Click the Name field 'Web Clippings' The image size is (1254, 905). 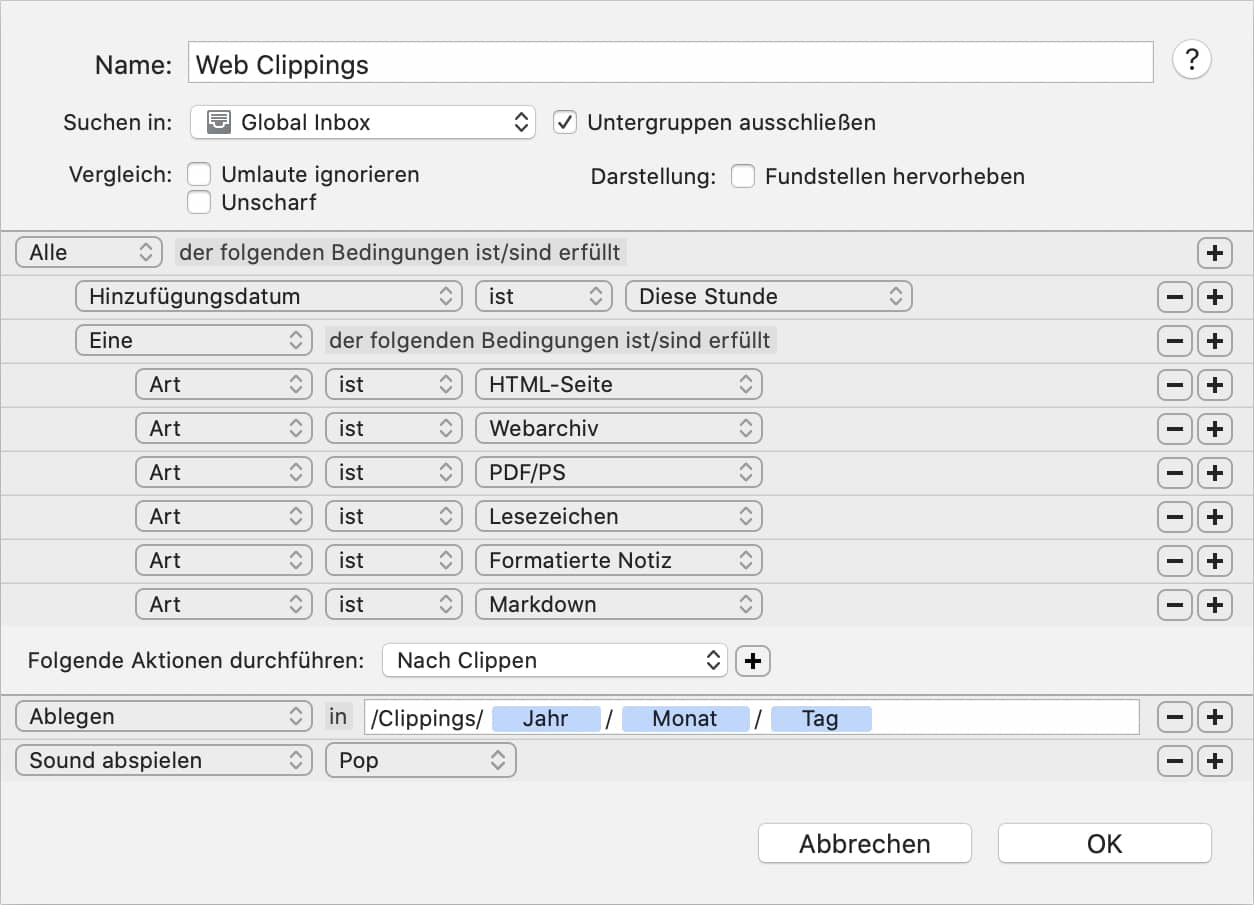coord(671,63)
